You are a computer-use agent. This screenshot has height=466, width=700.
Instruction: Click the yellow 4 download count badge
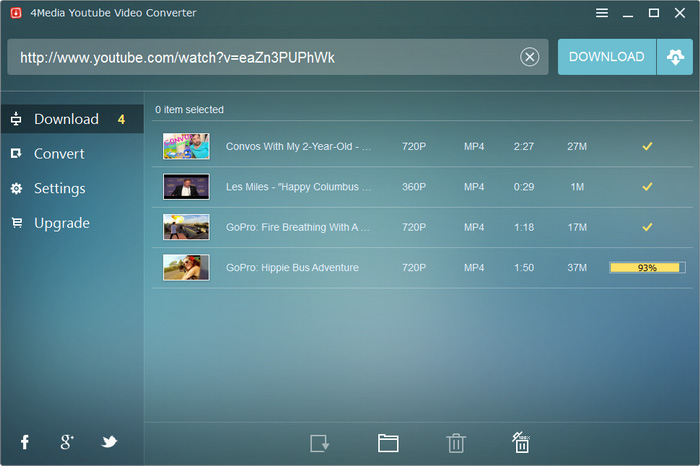coord(121,119)
